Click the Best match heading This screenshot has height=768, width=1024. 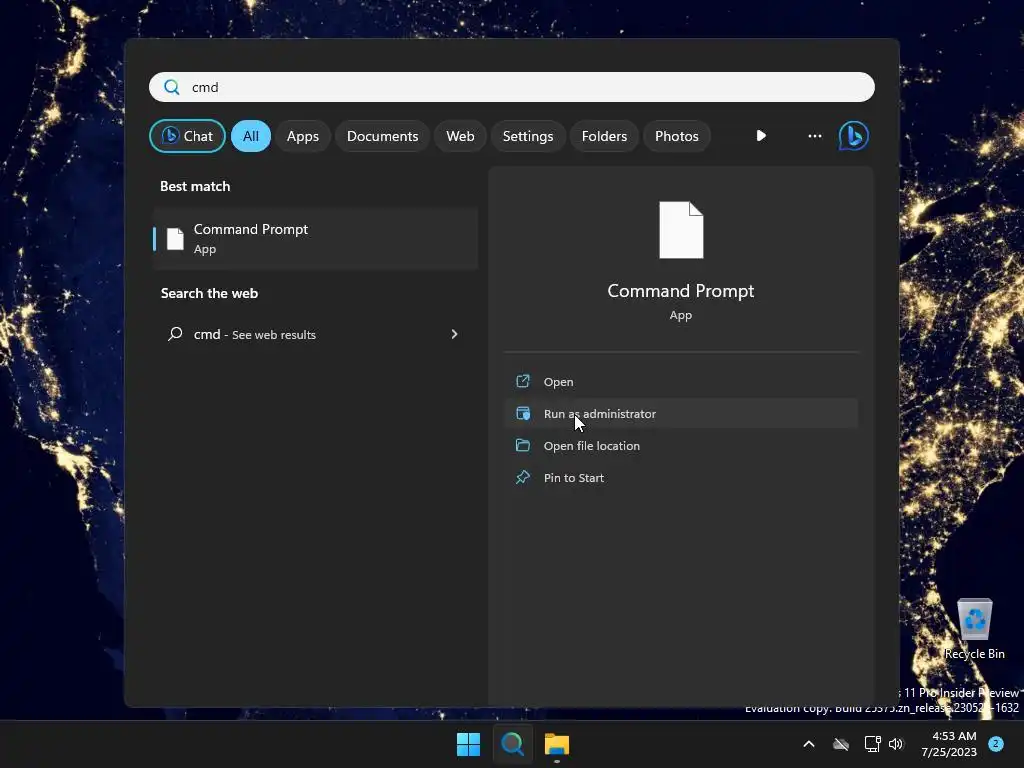click(x=195, y=186)
